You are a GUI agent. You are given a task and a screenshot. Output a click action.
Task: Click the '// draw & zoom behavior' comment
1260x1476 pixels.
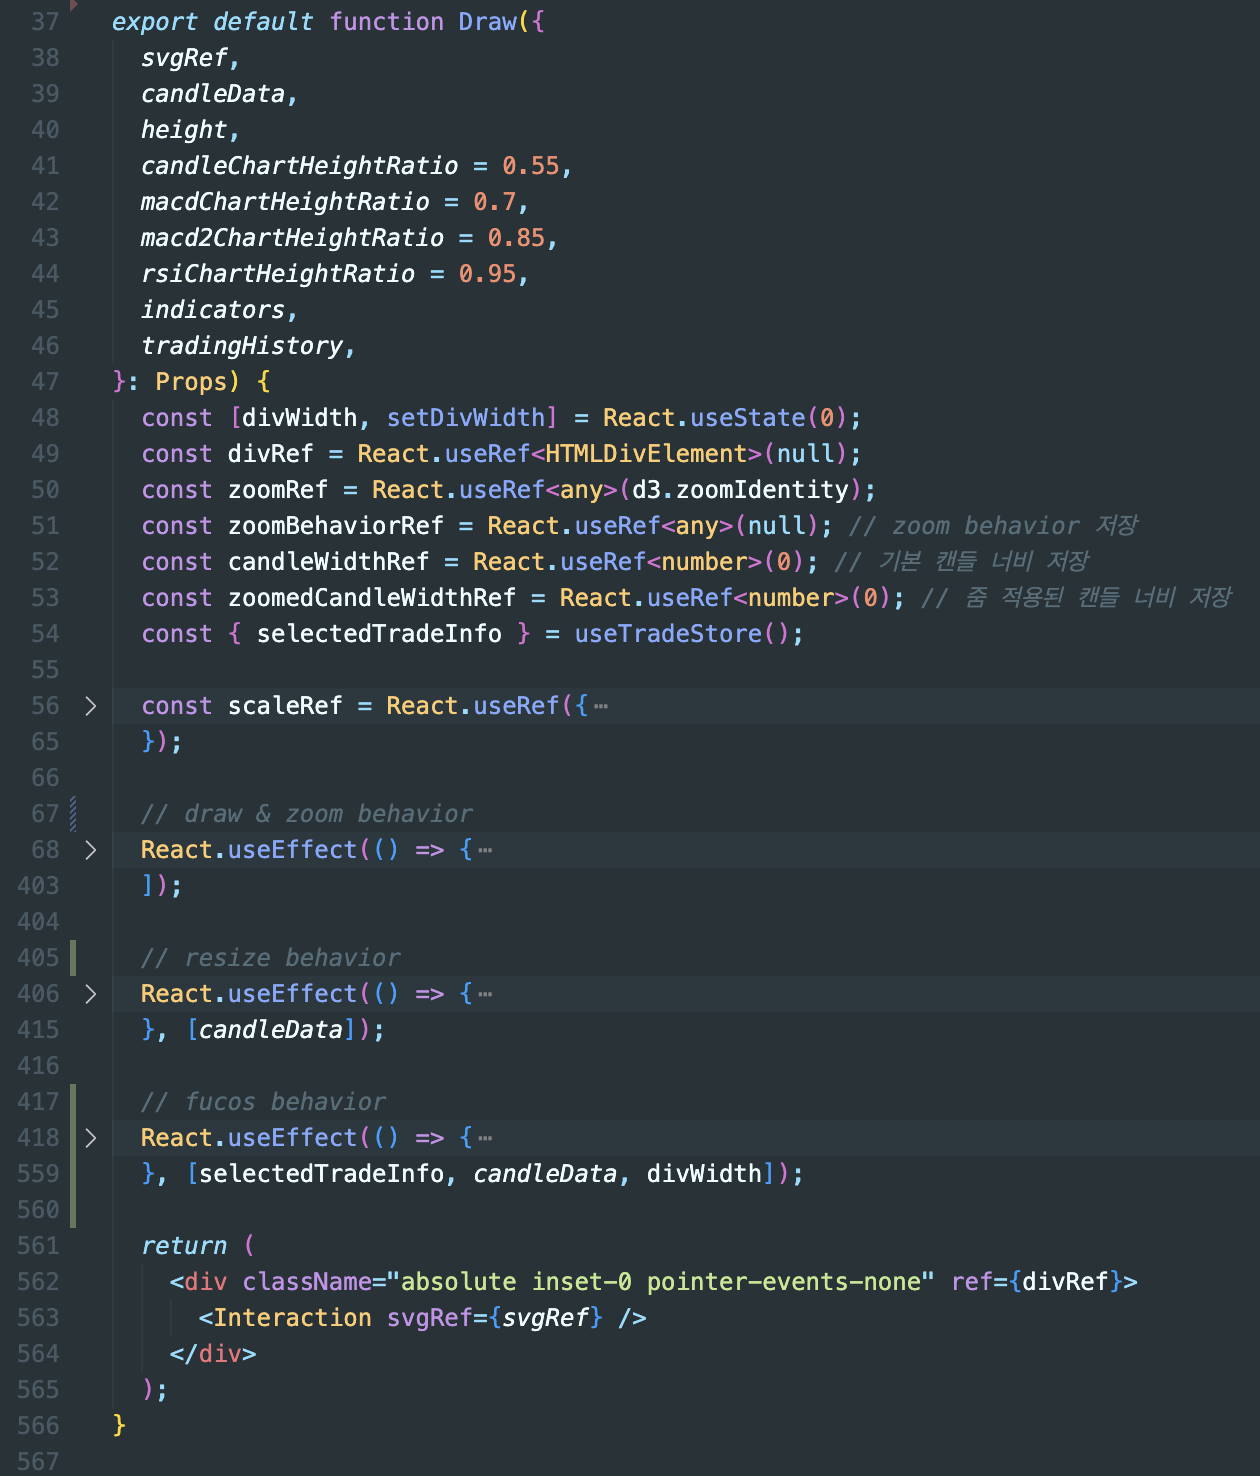[306, 814]
